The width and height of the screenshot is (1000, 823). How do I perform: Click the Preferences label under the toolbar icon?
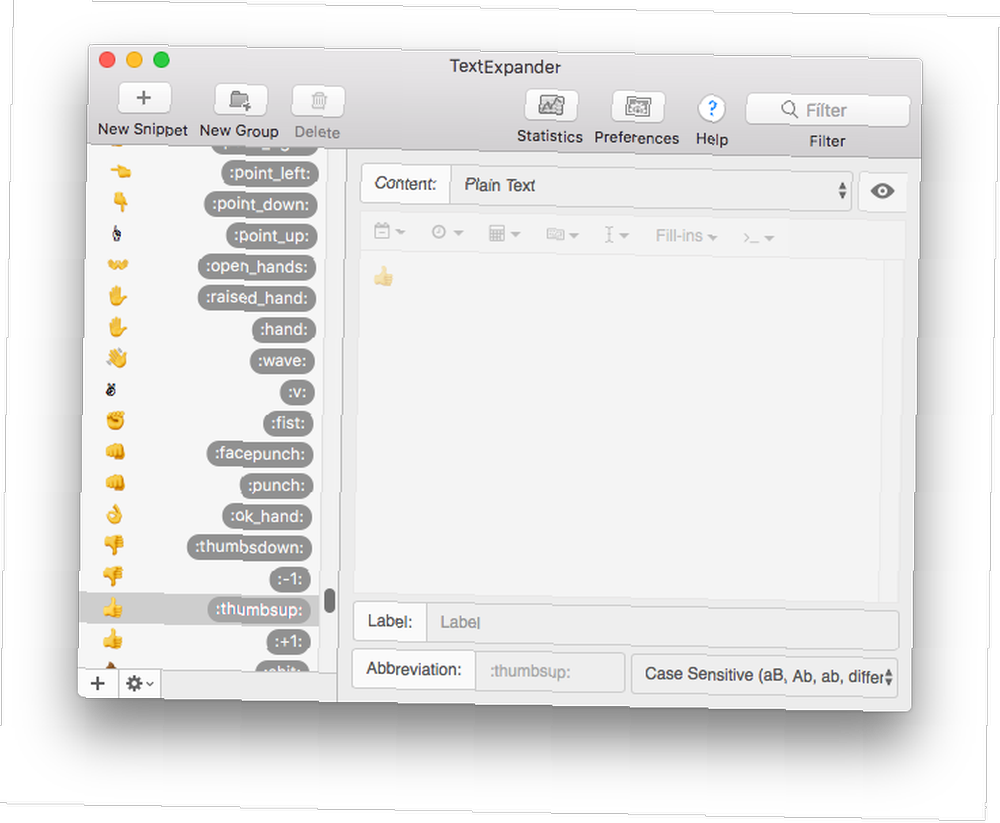point(636,138)
